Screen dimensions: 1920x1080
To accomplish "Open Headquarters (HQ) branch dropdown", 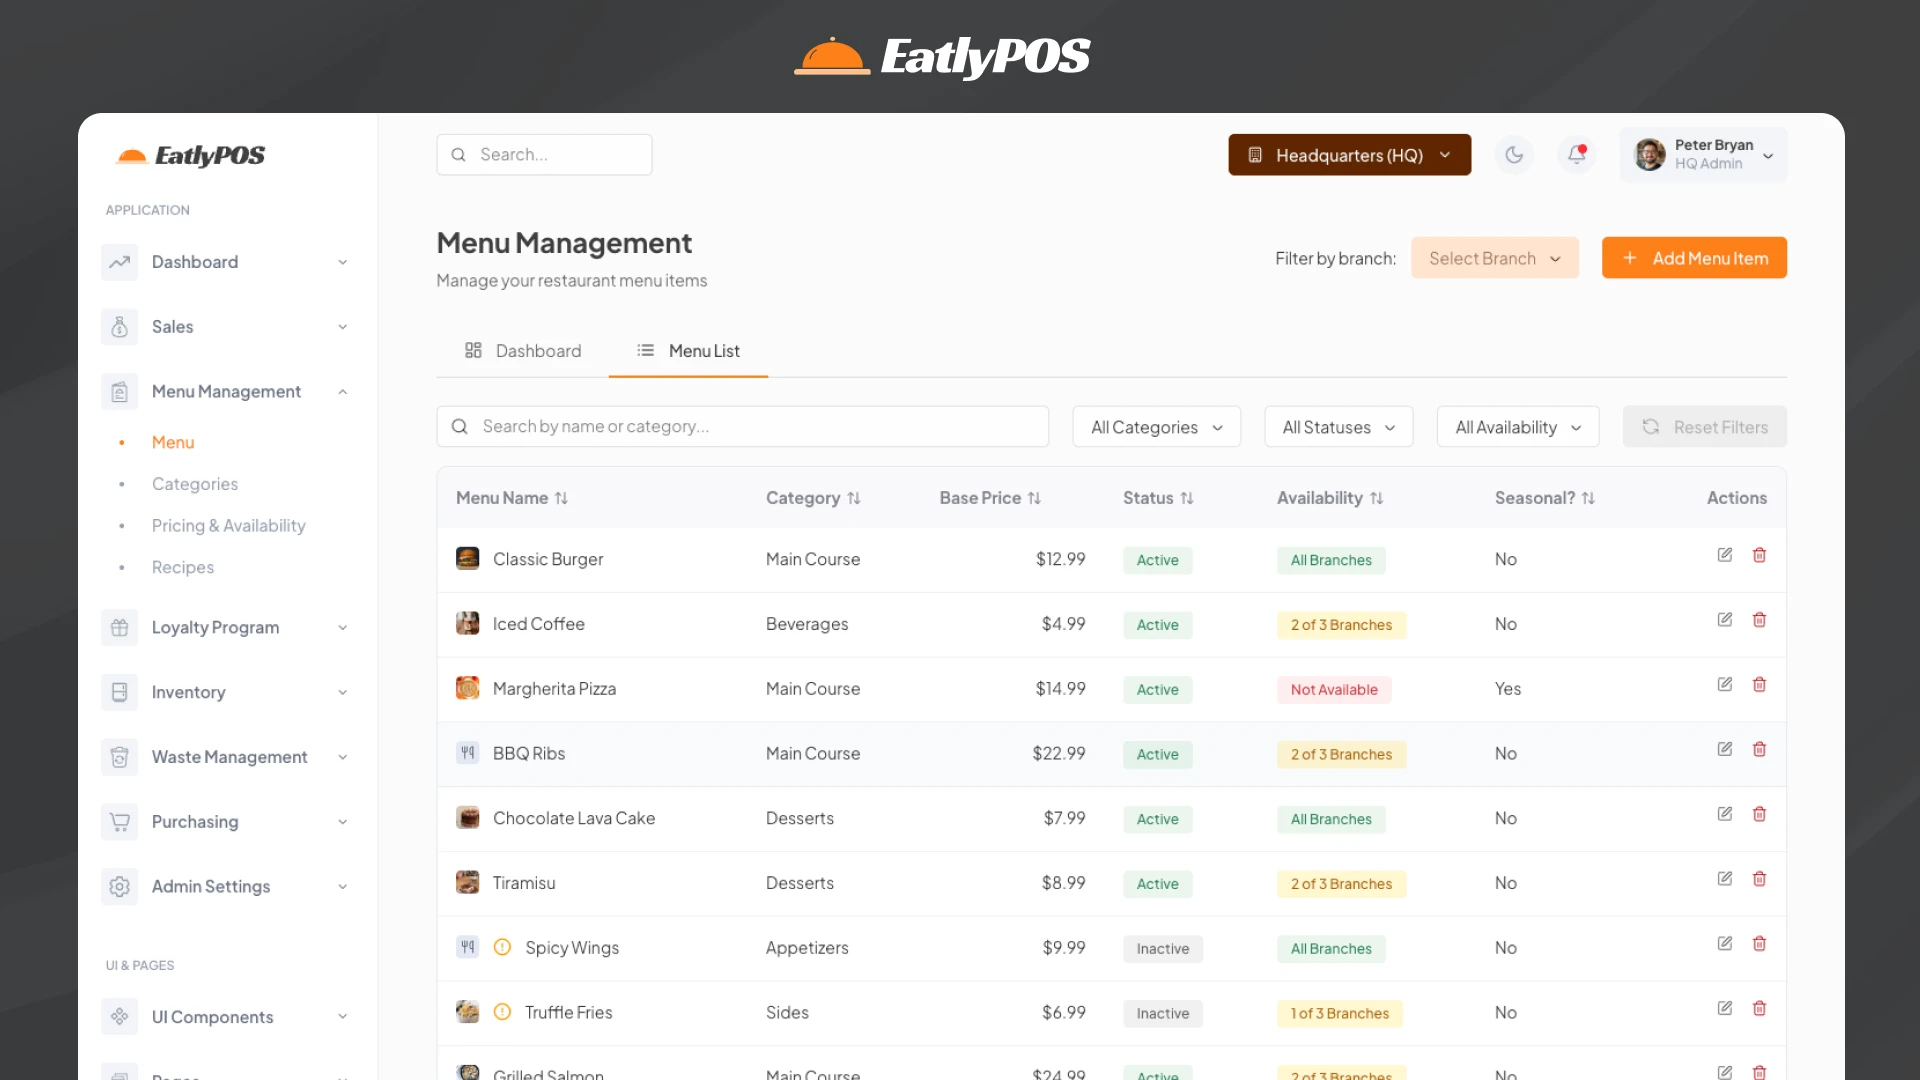I will pos(1349,155).
